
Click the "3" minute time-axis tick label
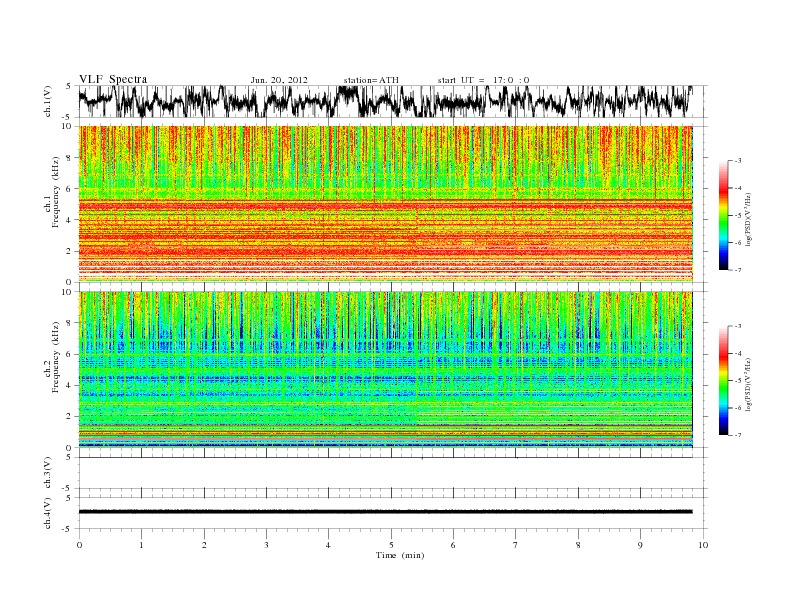pyautogui.click(x=266, y=545)
